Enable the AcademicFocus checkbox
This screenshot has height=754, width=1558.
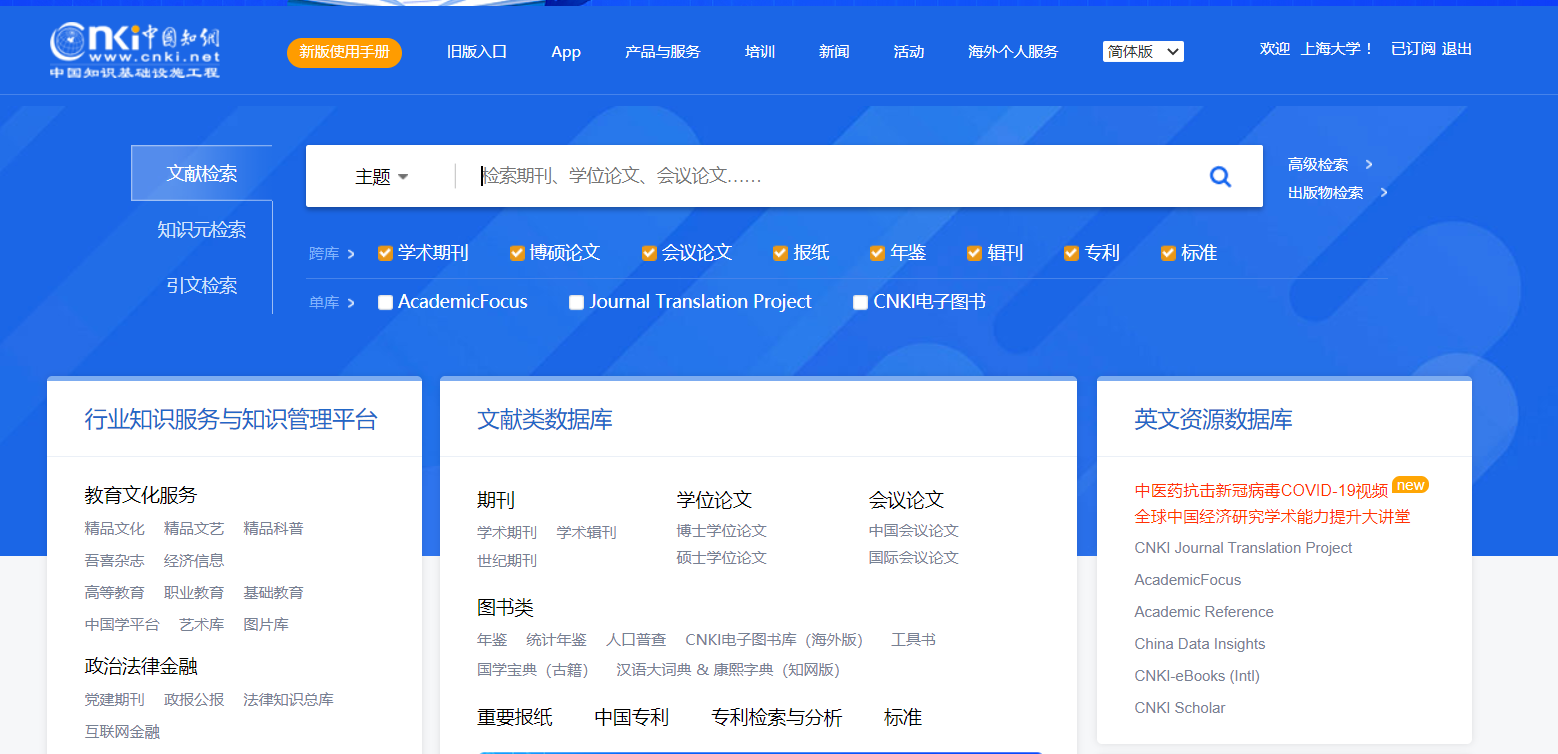(x=385, y=301)
